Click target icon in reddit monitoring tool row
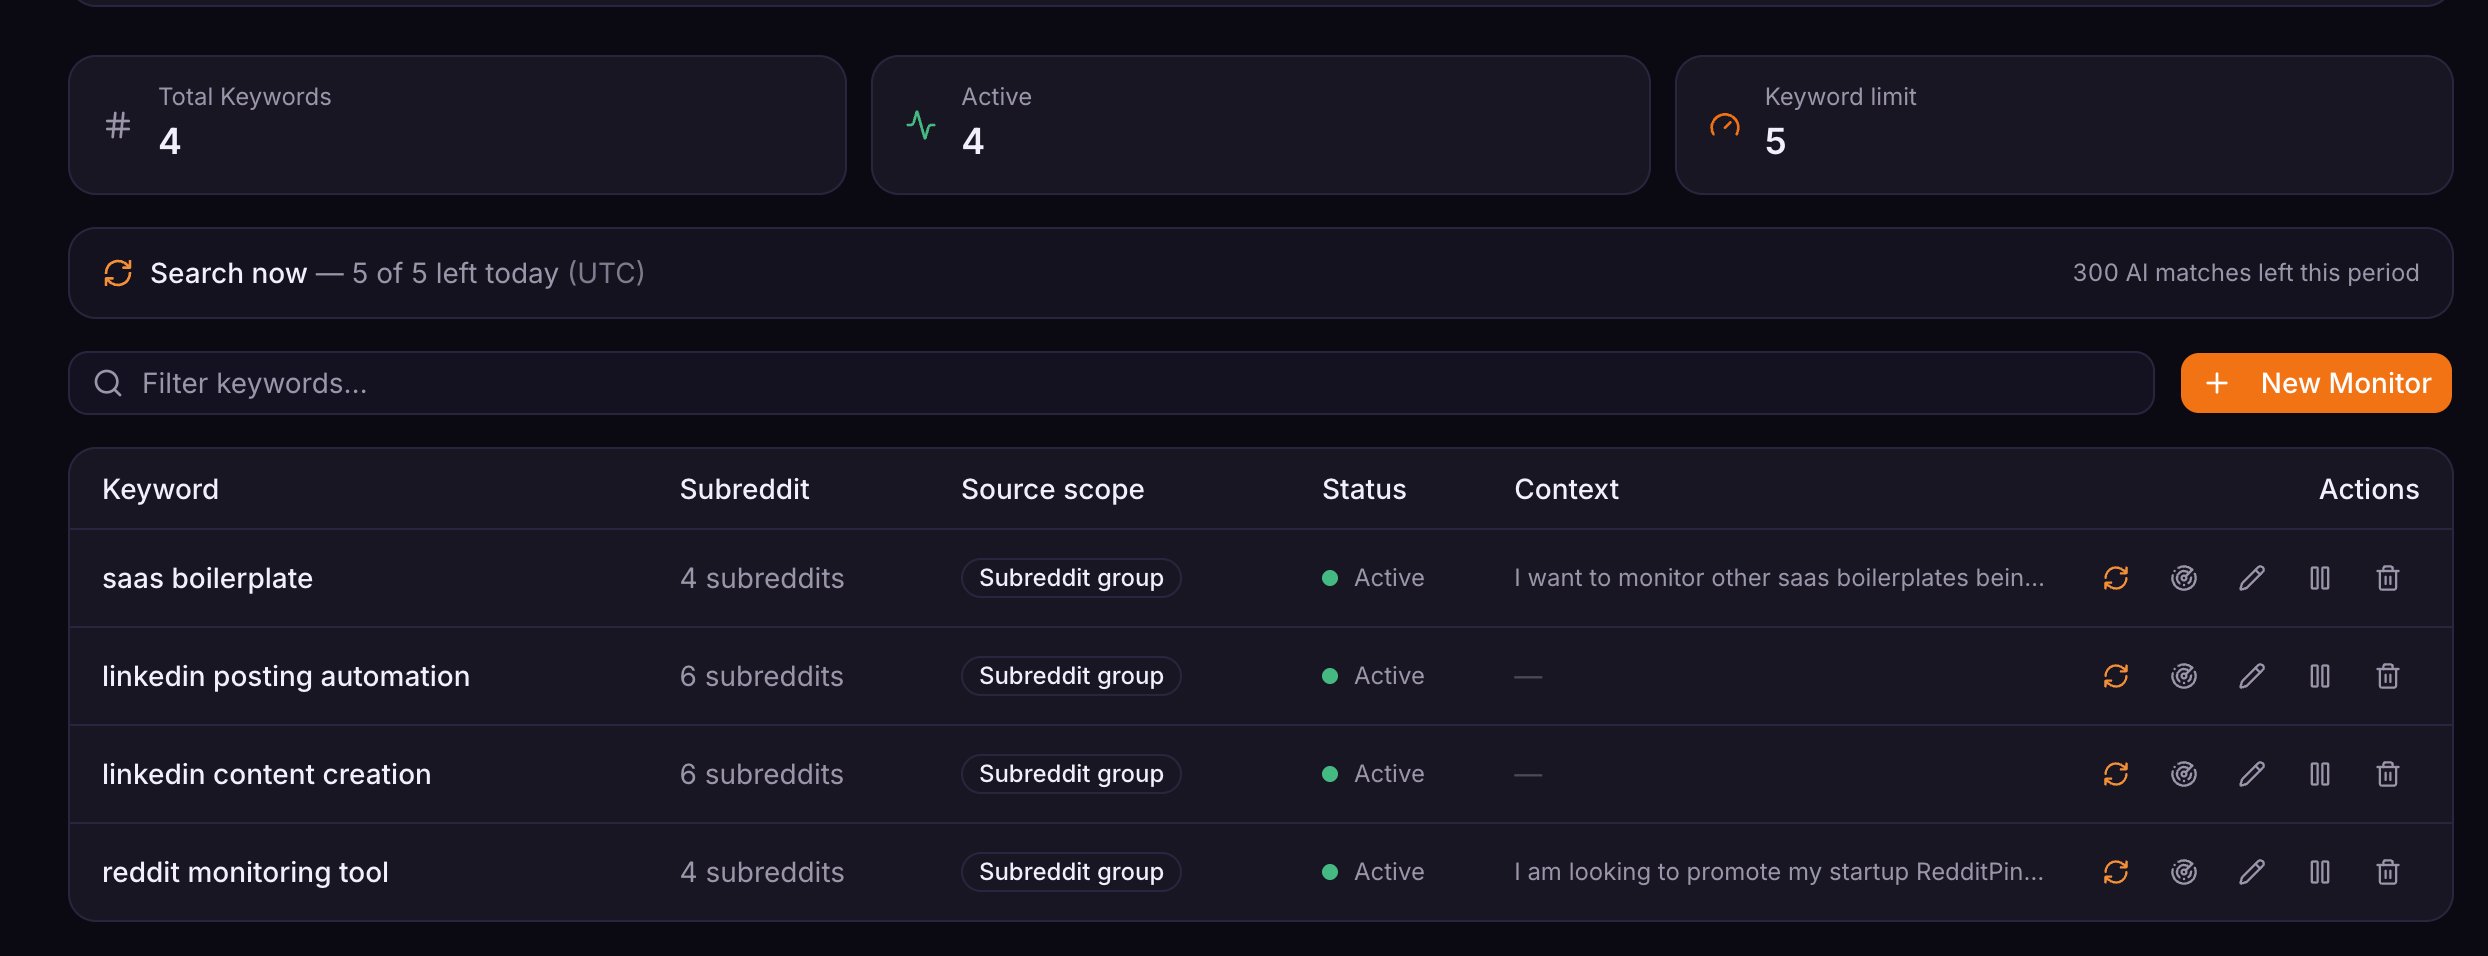Screen dimensions: 2488x956 [2184, 872]
